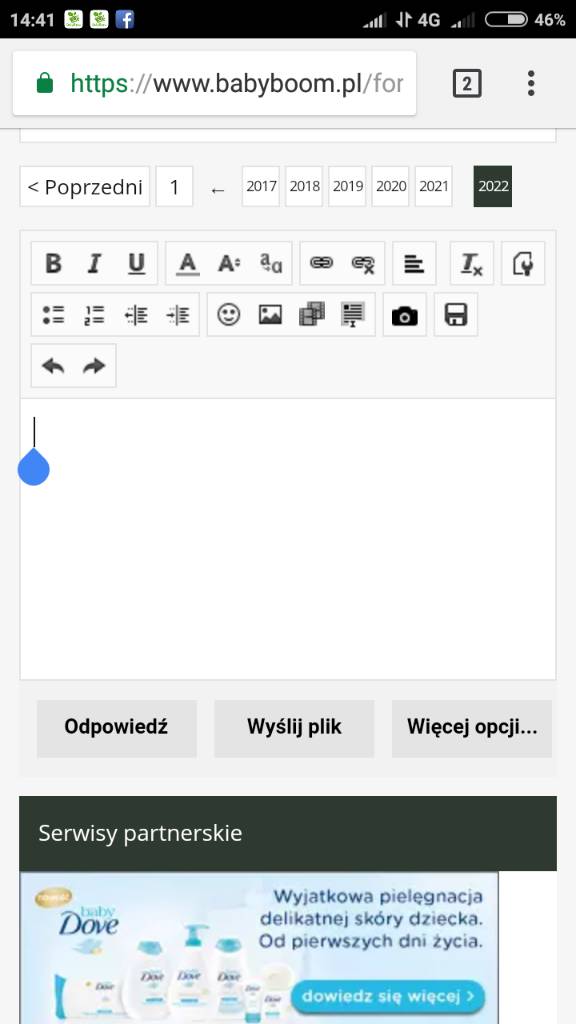The height and width of the screenshot is (1024, 576).
Task: Click the Wyślij plik button
Action: point(294,728)
